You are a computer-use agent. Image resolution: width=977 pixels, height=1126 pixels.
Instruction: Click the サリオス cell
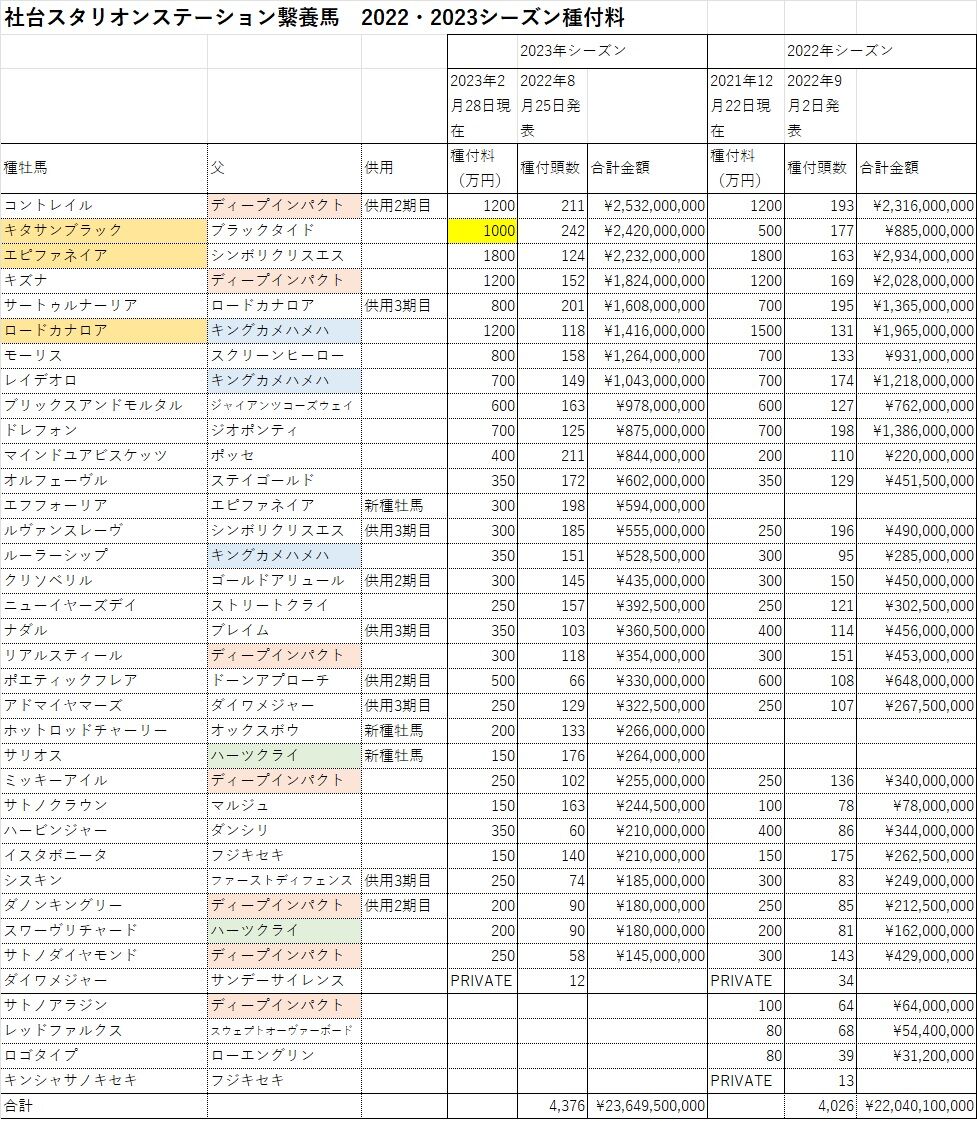click(104, 755)
